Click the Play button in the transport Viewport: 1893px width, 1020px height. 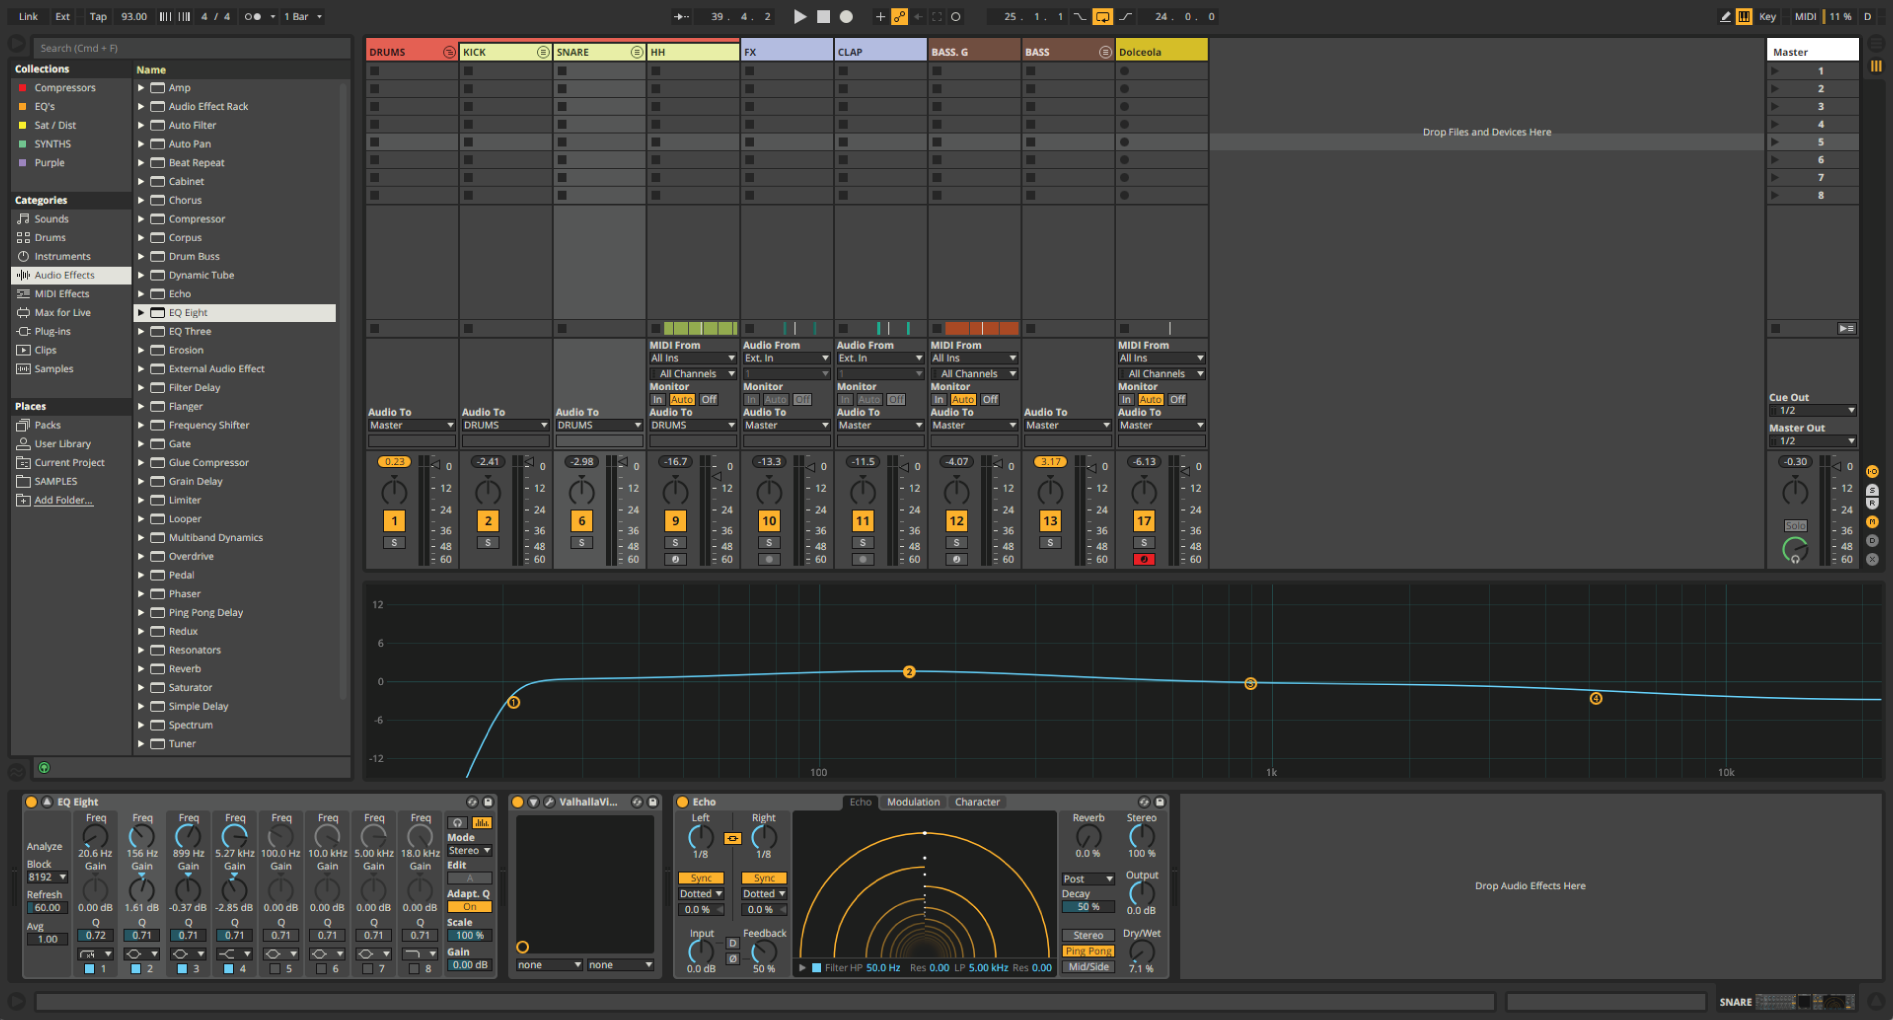(799, 16)
